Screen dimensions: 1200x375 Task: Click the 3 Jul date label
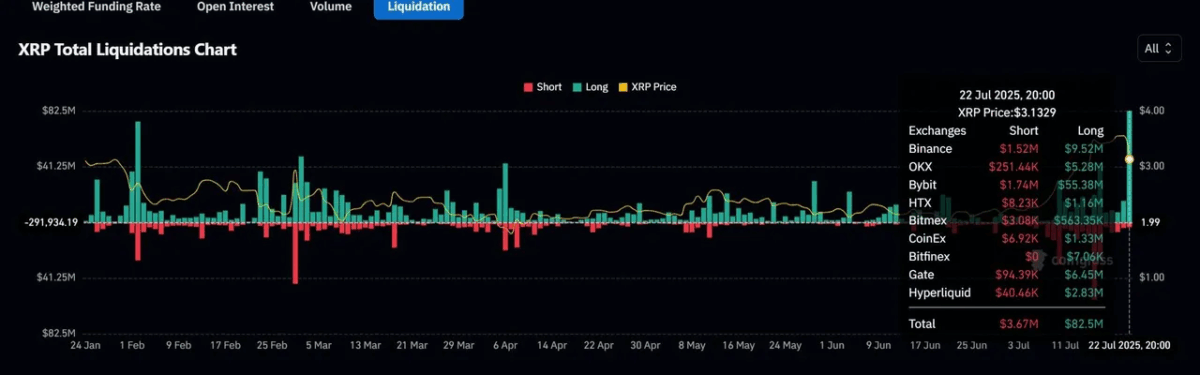coord(1018,345)
